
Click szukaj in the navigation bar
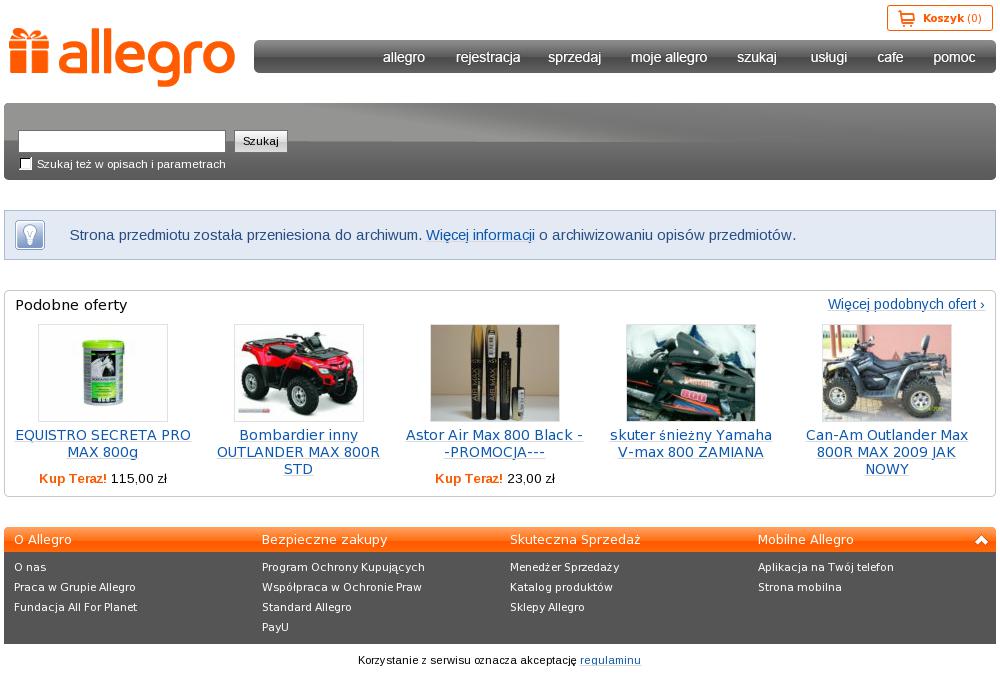757,57
